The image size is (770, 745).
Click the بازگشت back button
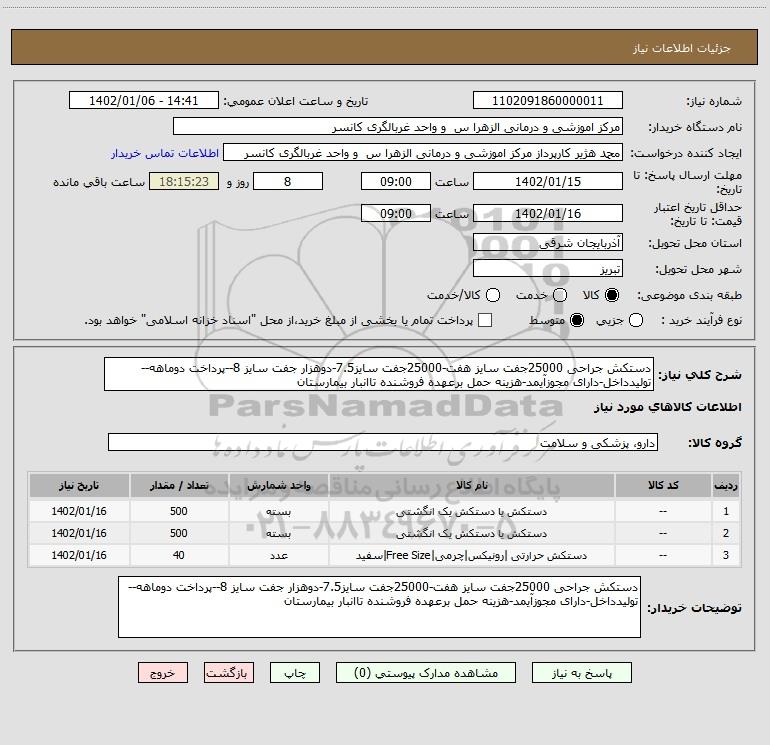point(229,673)
